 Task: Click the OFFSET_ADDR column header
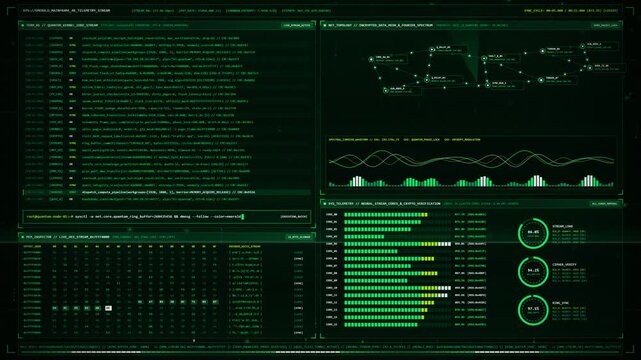point(32,246)
